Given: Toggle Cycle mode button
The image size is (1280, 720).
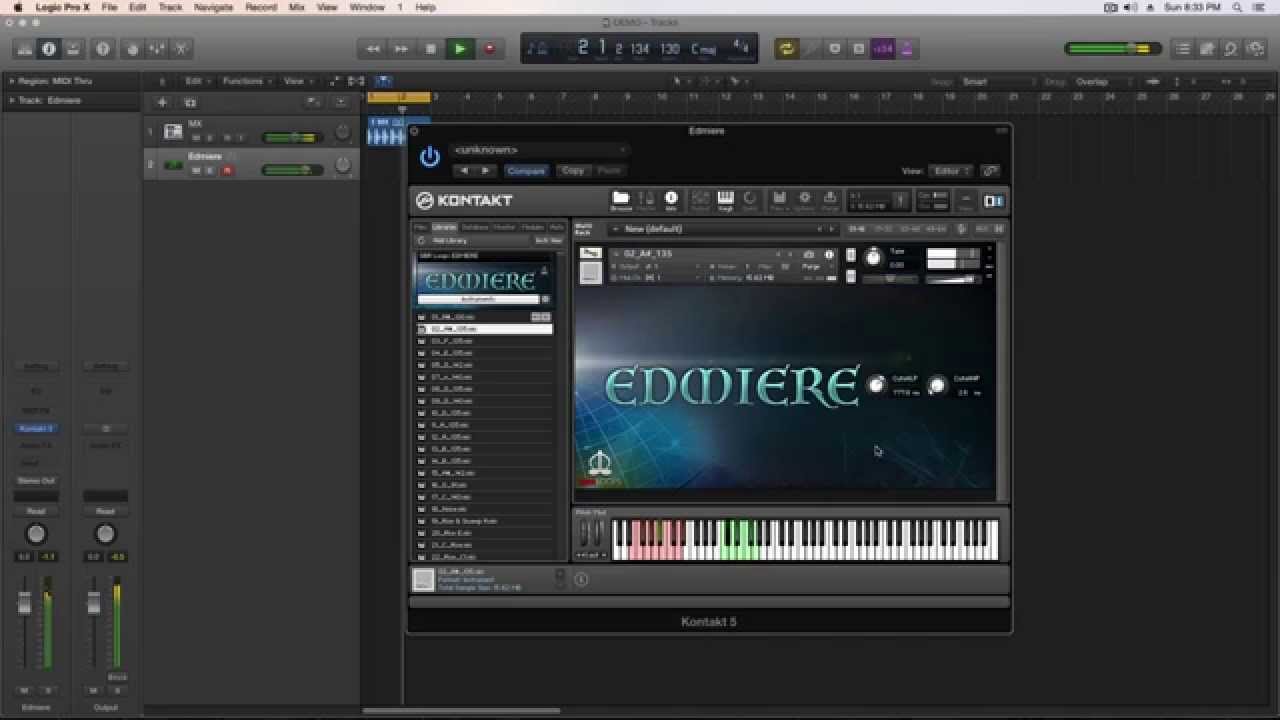Looking at the screenshot, I should tap(787, 48).
